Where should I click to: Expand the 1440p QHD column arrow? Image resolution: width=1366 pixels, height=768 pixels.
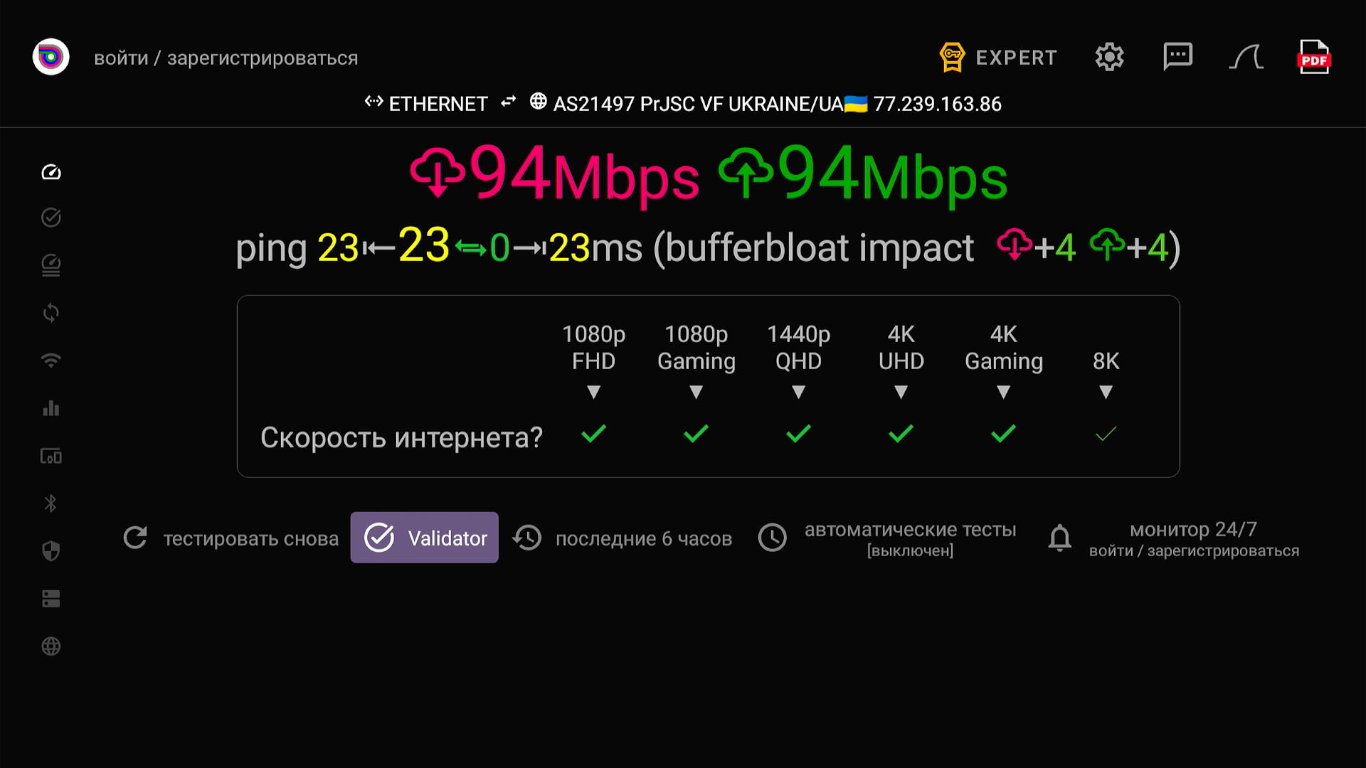pyautogui.click(x=798, y=393)
